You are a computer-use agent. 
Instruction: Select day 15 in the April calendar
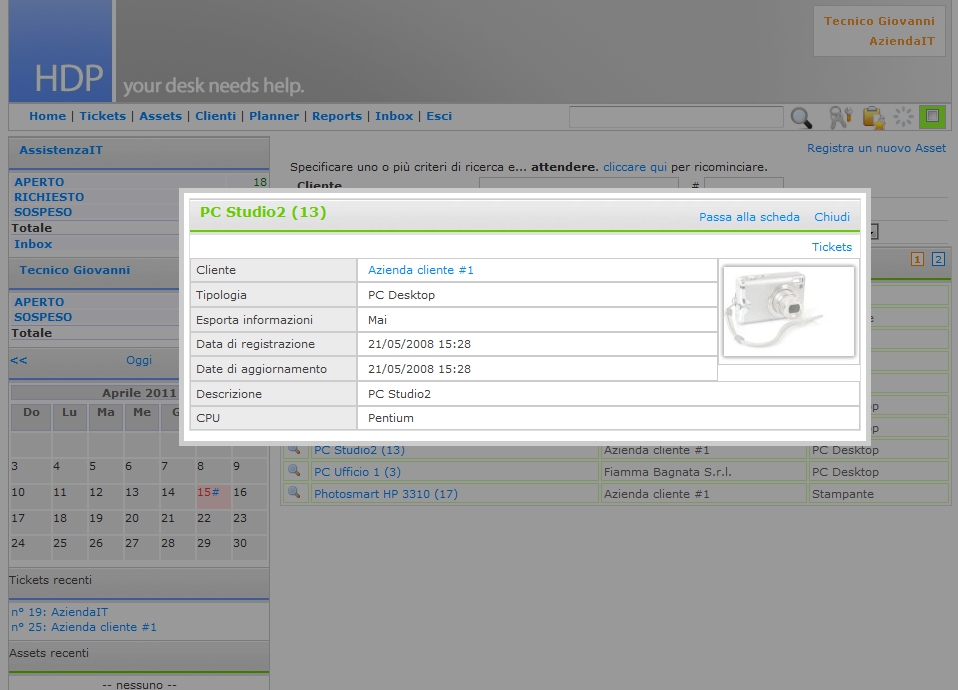point(206,492)
